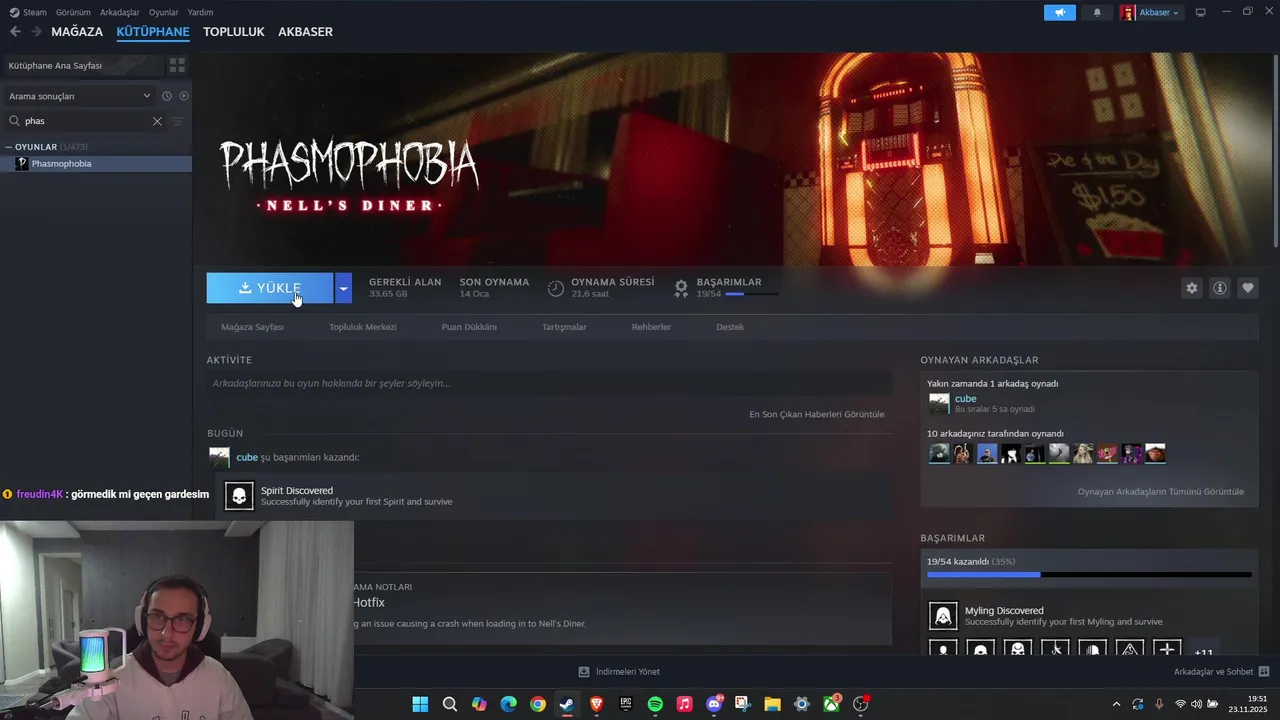Viewport: 1280px width, 720px height.
Task: Click the first friend avatar in played-by row
Action: 939,454
